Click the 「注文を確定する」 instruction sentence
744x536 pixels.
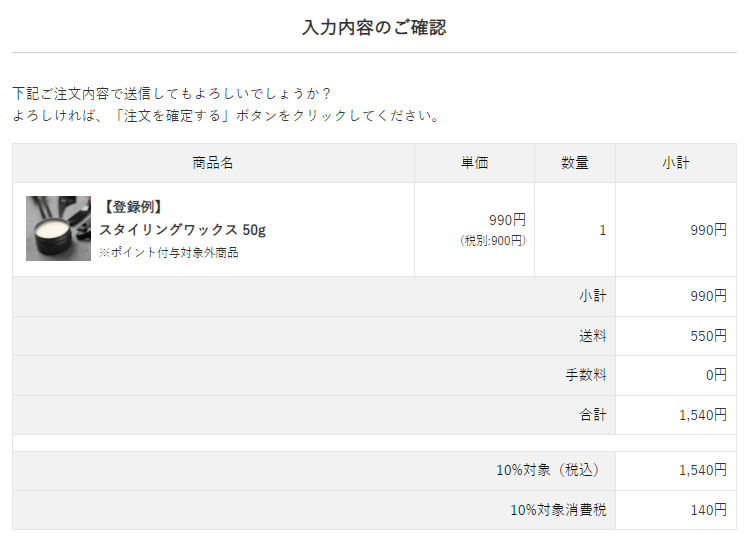point(226,115)
